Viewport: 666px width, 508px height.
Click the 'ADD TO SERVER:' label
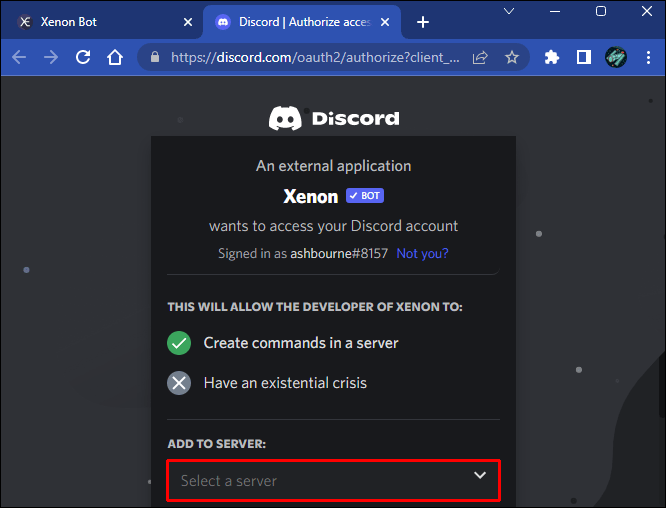(x=217, y=444)
